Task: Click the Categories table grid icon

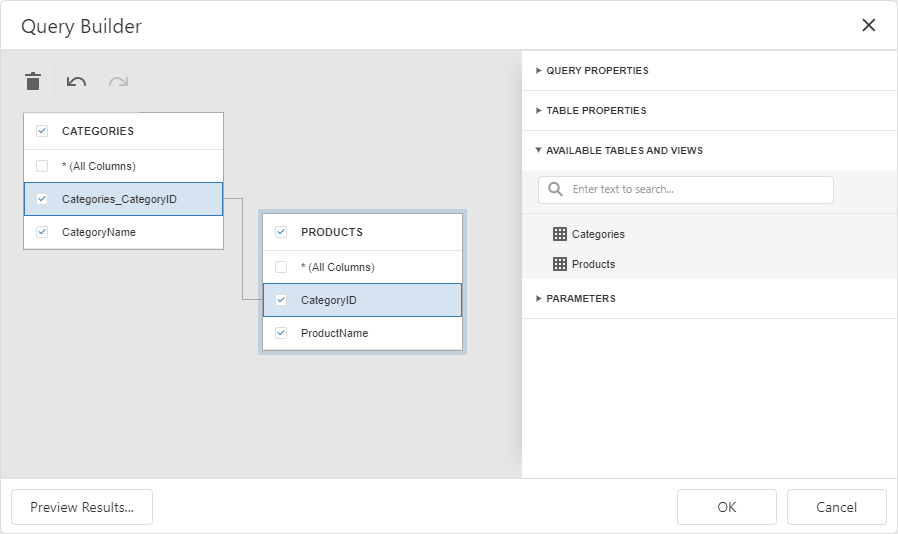Action: 560,234
